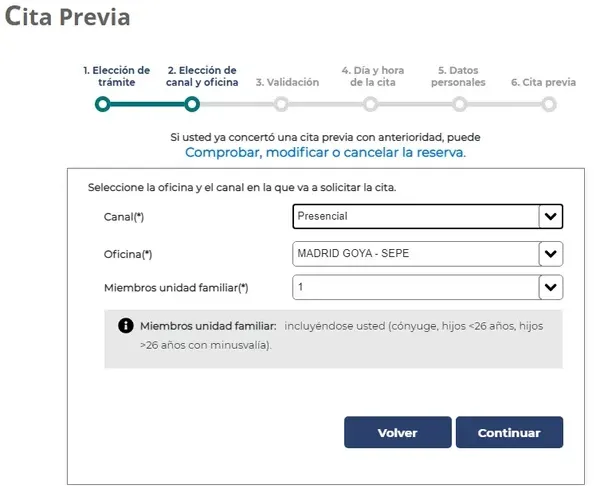Expand Miembros unidad familiar dropdown arrow
600x486 pixels.
pyautogui.click(x=550, y=288)
